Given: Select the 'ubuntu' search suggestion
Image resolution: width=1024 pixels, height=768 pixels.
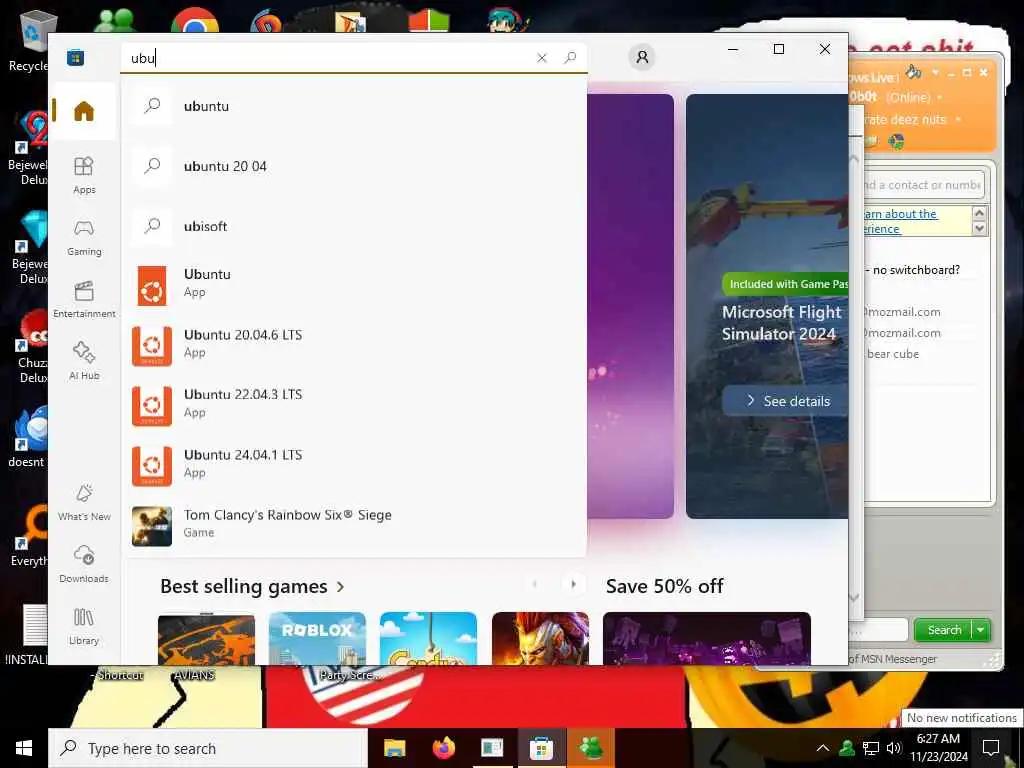Looking at the screenshot, I should [353, 106].
